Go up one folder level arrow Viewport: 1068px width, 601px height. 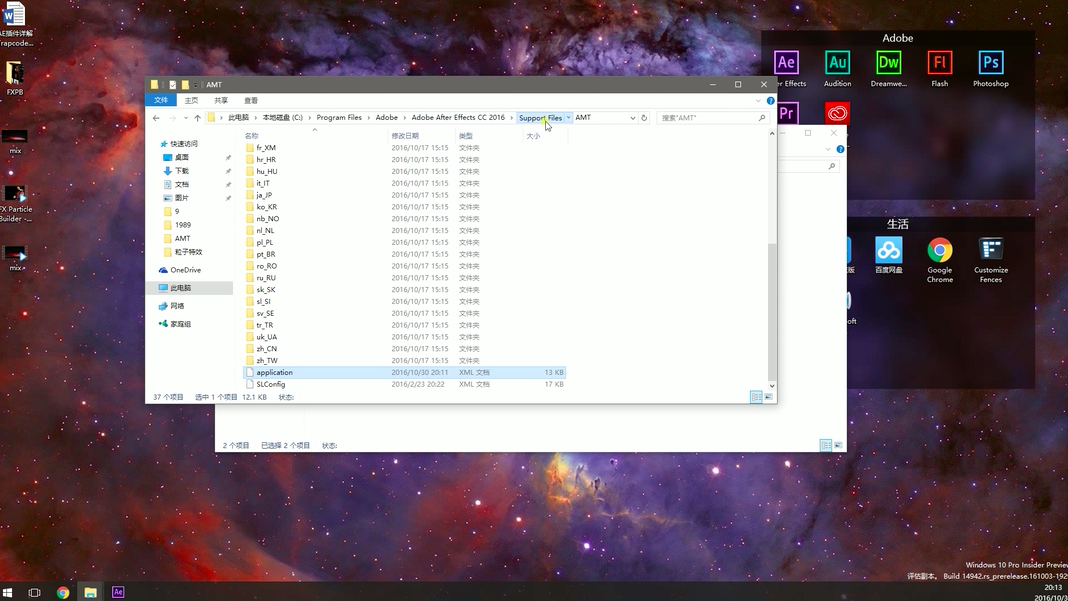[x=198, y=118]
